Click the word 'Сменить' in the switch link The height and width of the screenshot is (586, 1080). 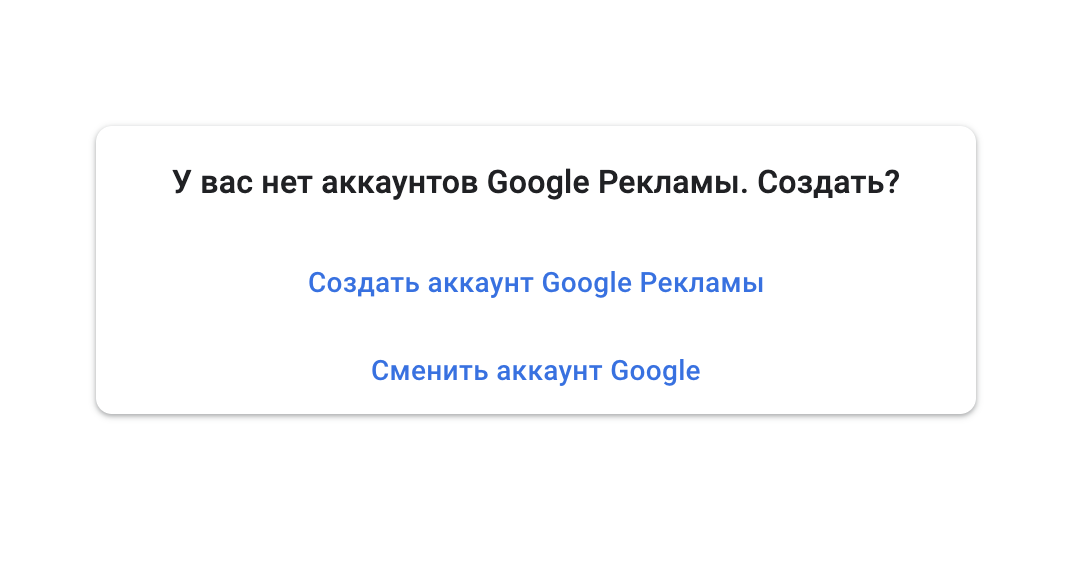tap(430, 370)
